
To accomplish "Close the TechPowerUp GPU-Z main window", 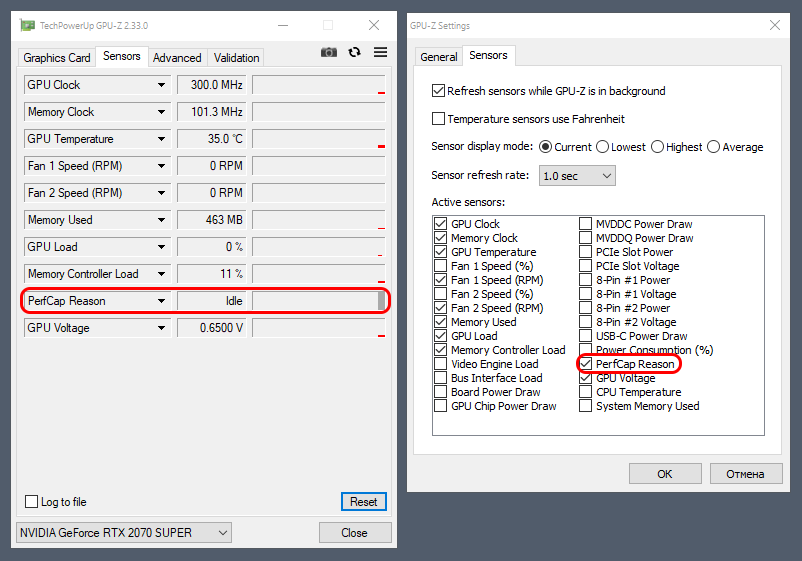I will [x=374, y=25].
